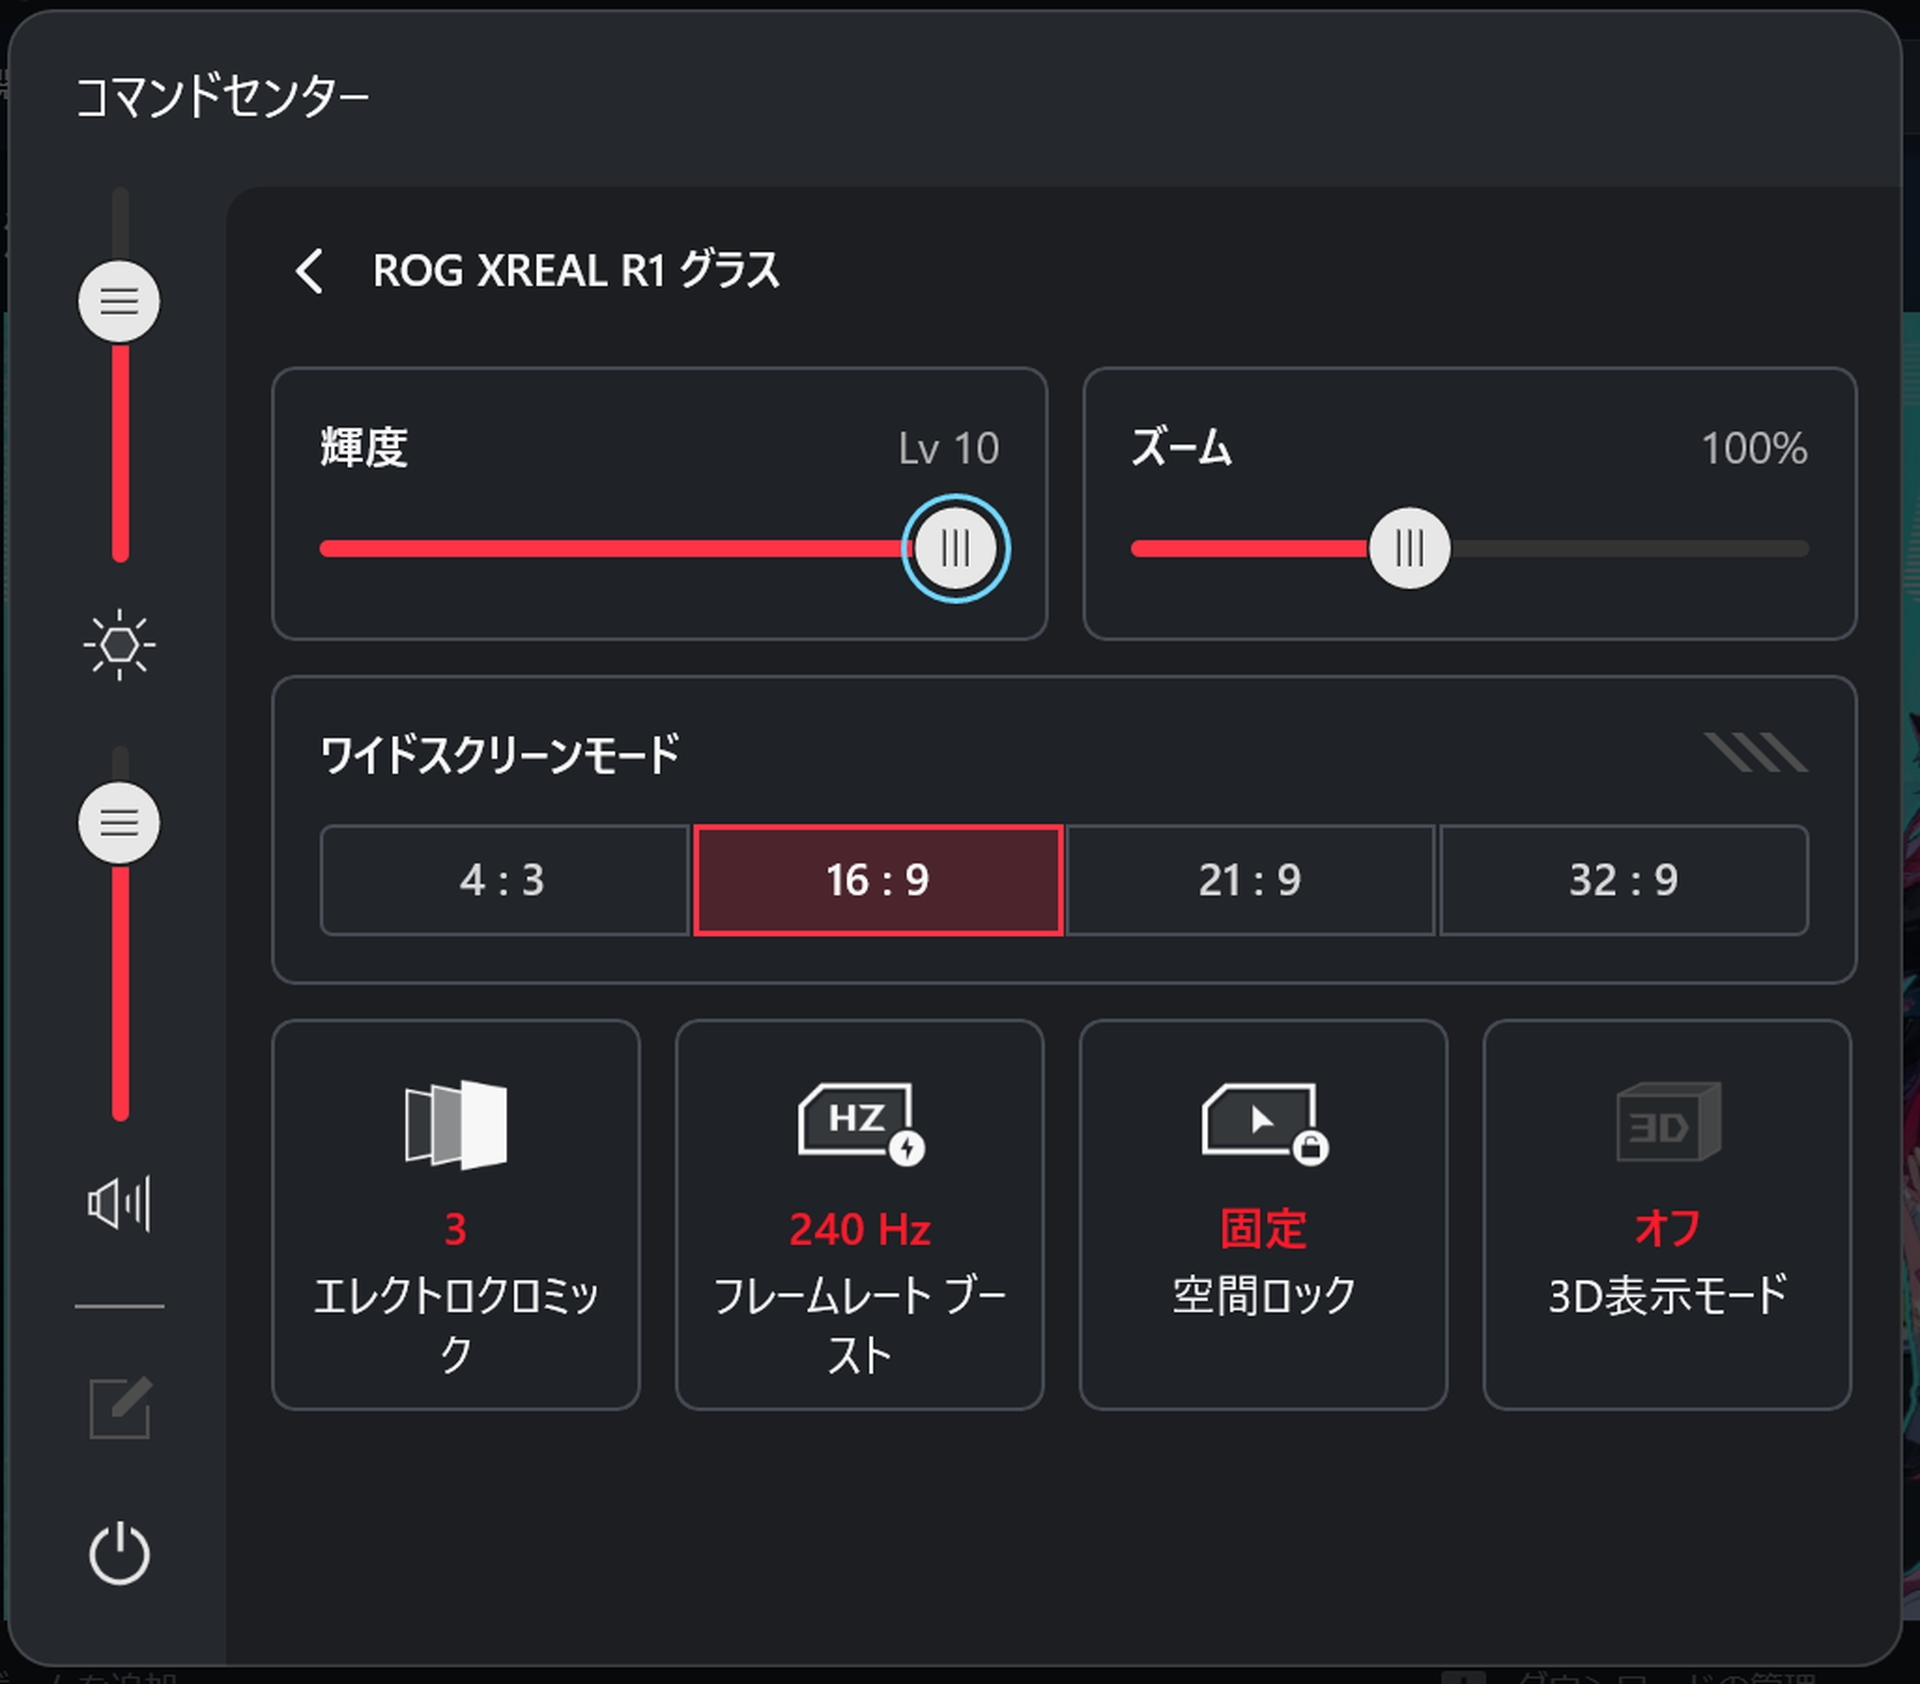Toggle the フレームレート ブースト 240 Hz tile
Screen dimensions: 1920x1684
(x=860, y=1215)
